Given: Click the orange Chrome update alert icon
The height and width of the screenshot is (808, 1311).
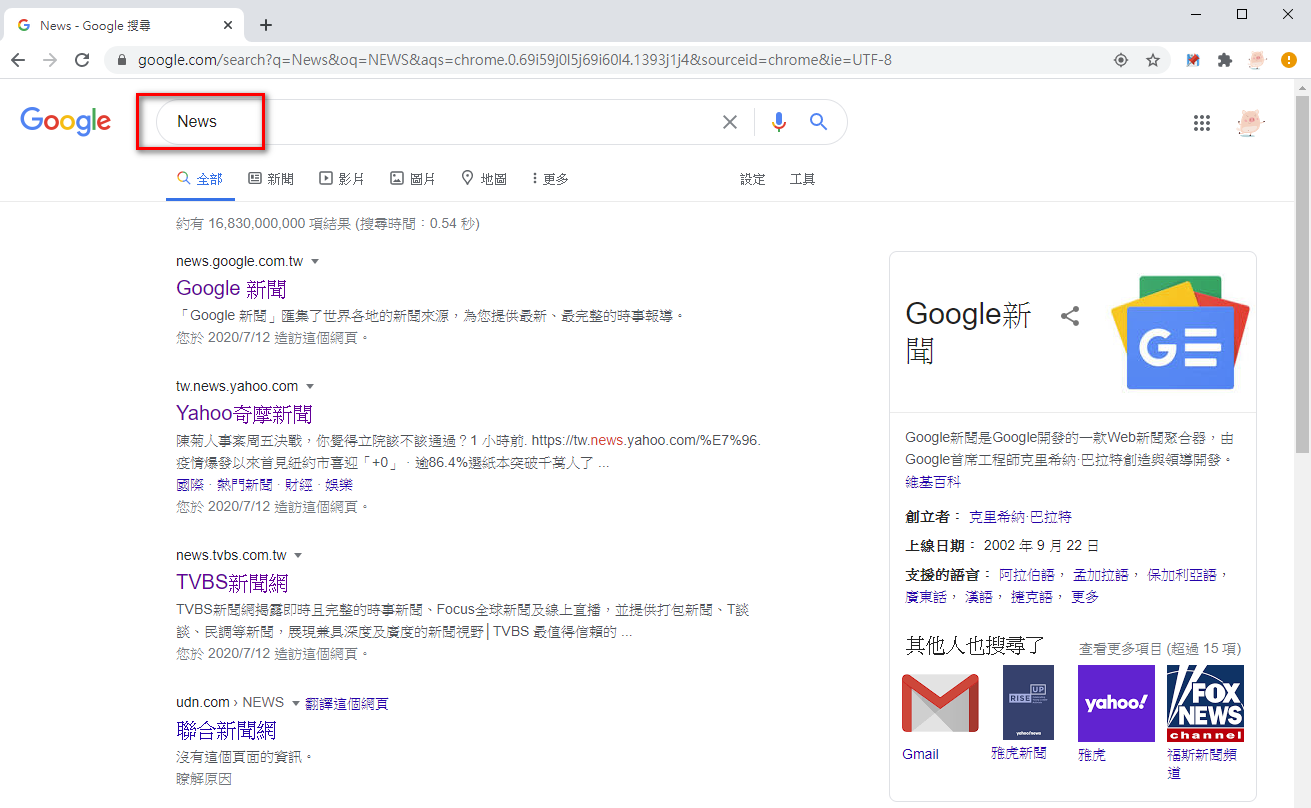Looking at the screenshot, I should pos(1289,60).
